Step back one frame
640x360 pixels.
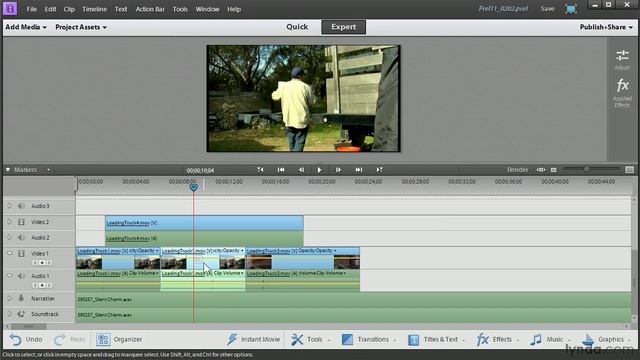coord(301,169)
